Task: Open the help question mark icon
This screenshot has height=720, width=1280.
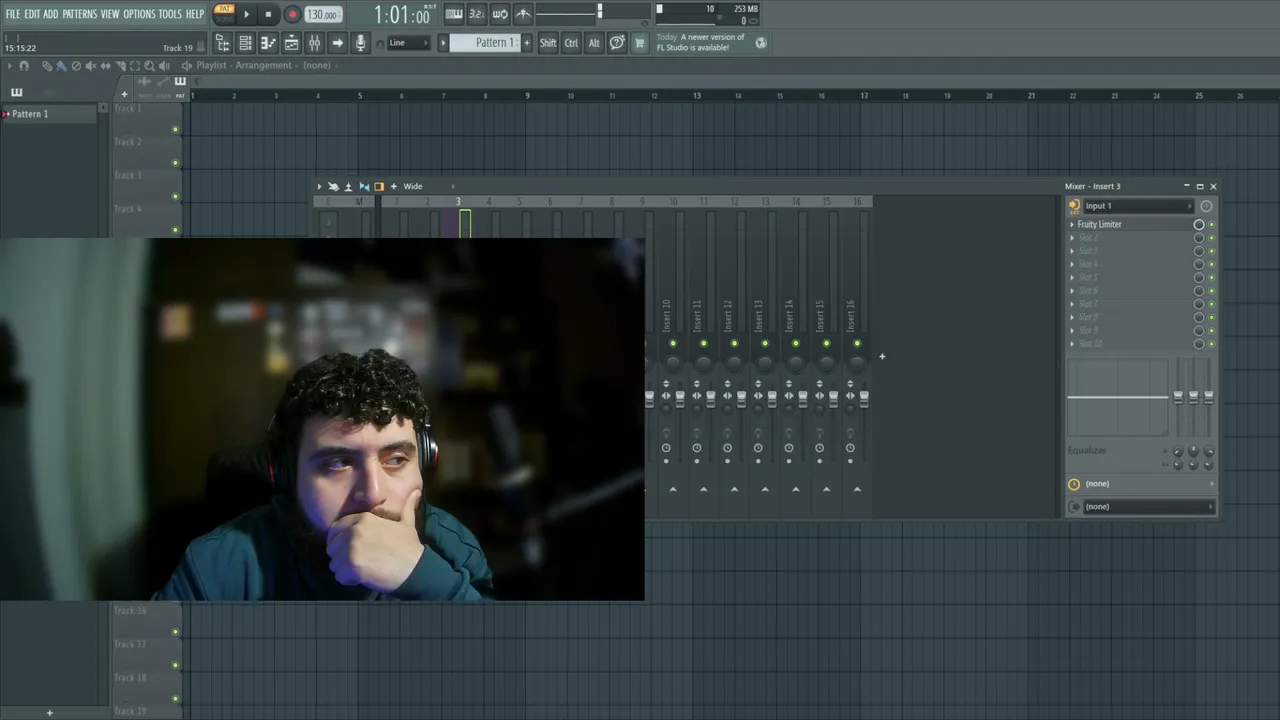Action: click(617, 43)
